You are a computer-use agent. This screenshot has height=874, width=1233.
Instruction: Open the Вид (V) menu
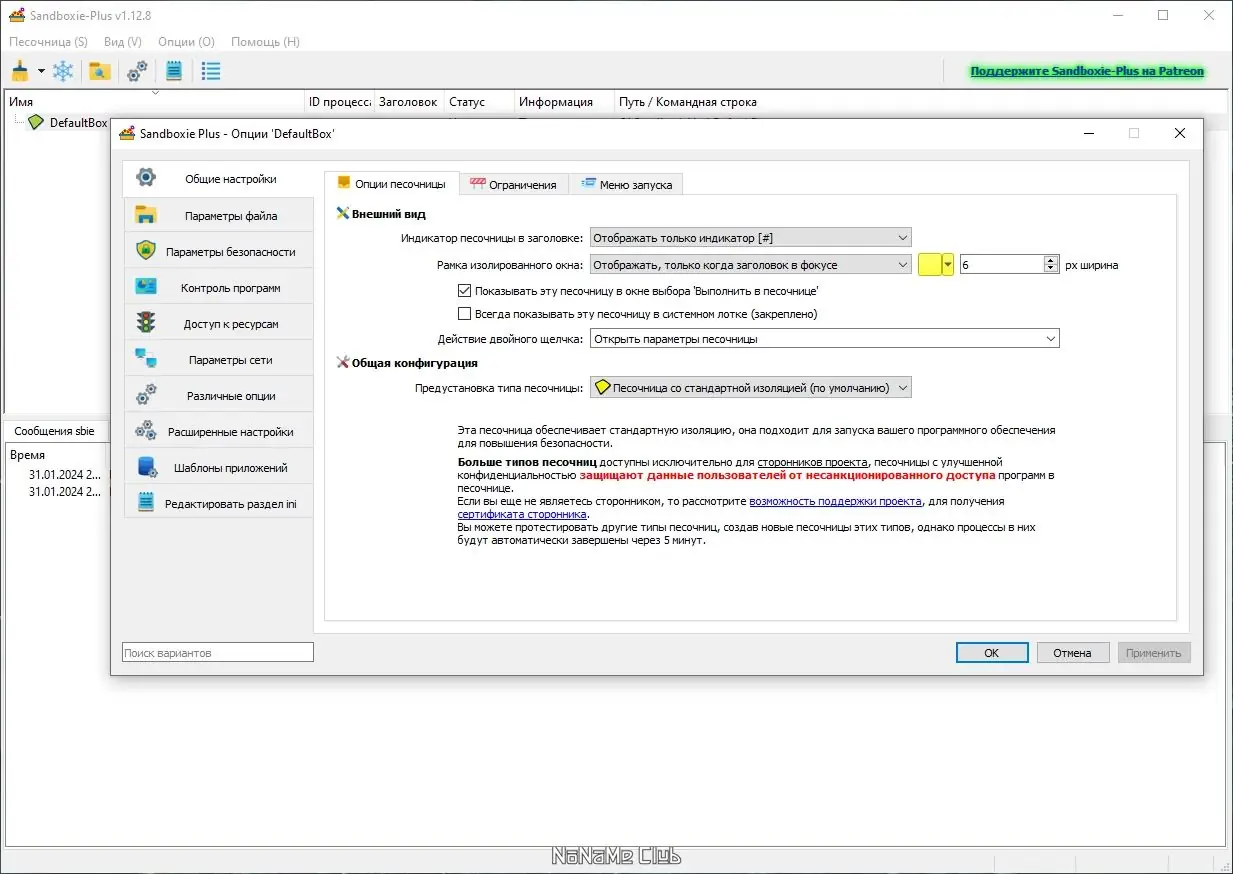122,42
